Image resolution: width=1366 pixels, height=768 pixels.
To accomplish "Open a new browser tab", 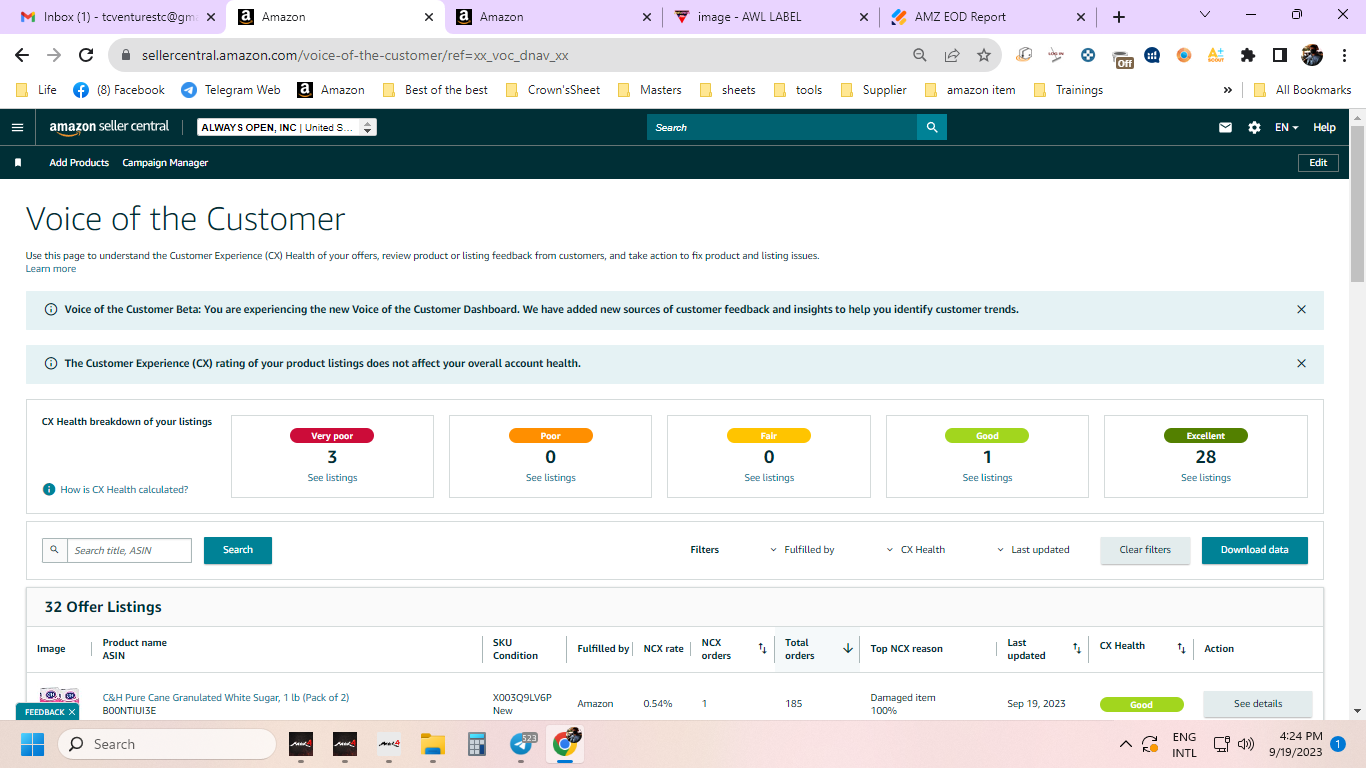I will [1119, 17].
